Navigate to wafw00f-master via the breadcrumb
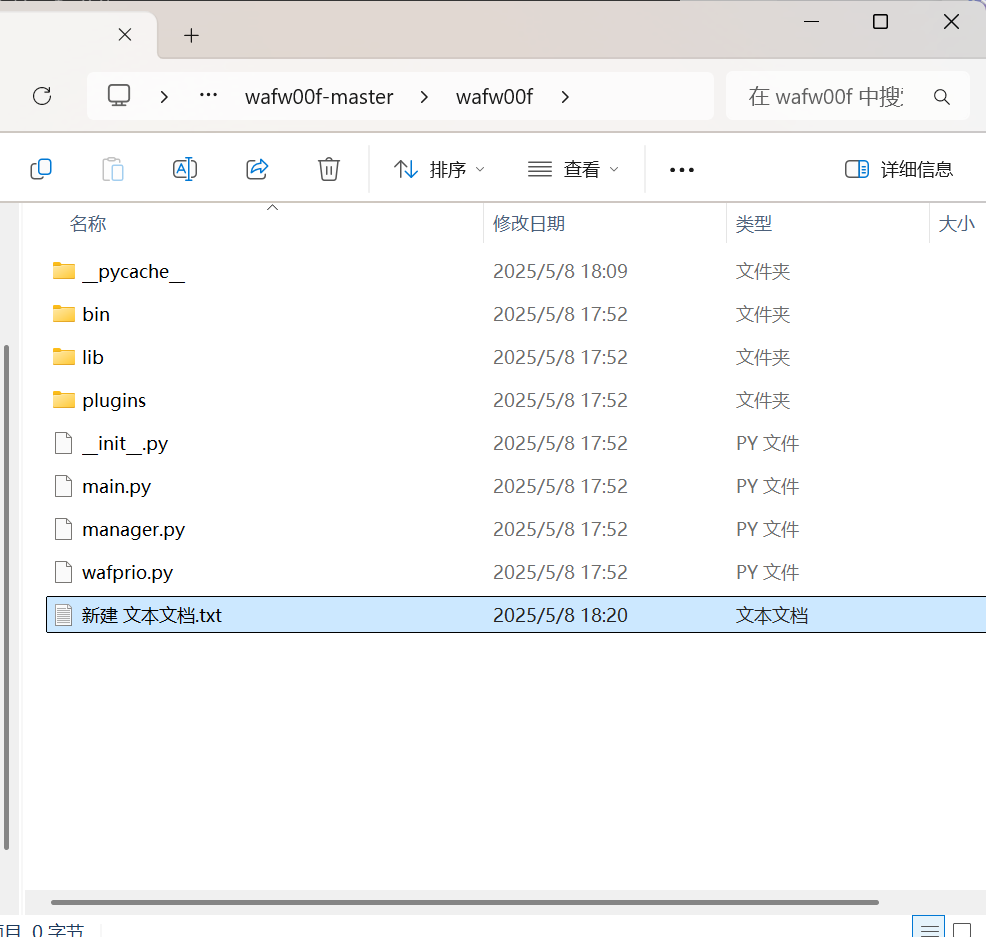 (x=319, y=96)
